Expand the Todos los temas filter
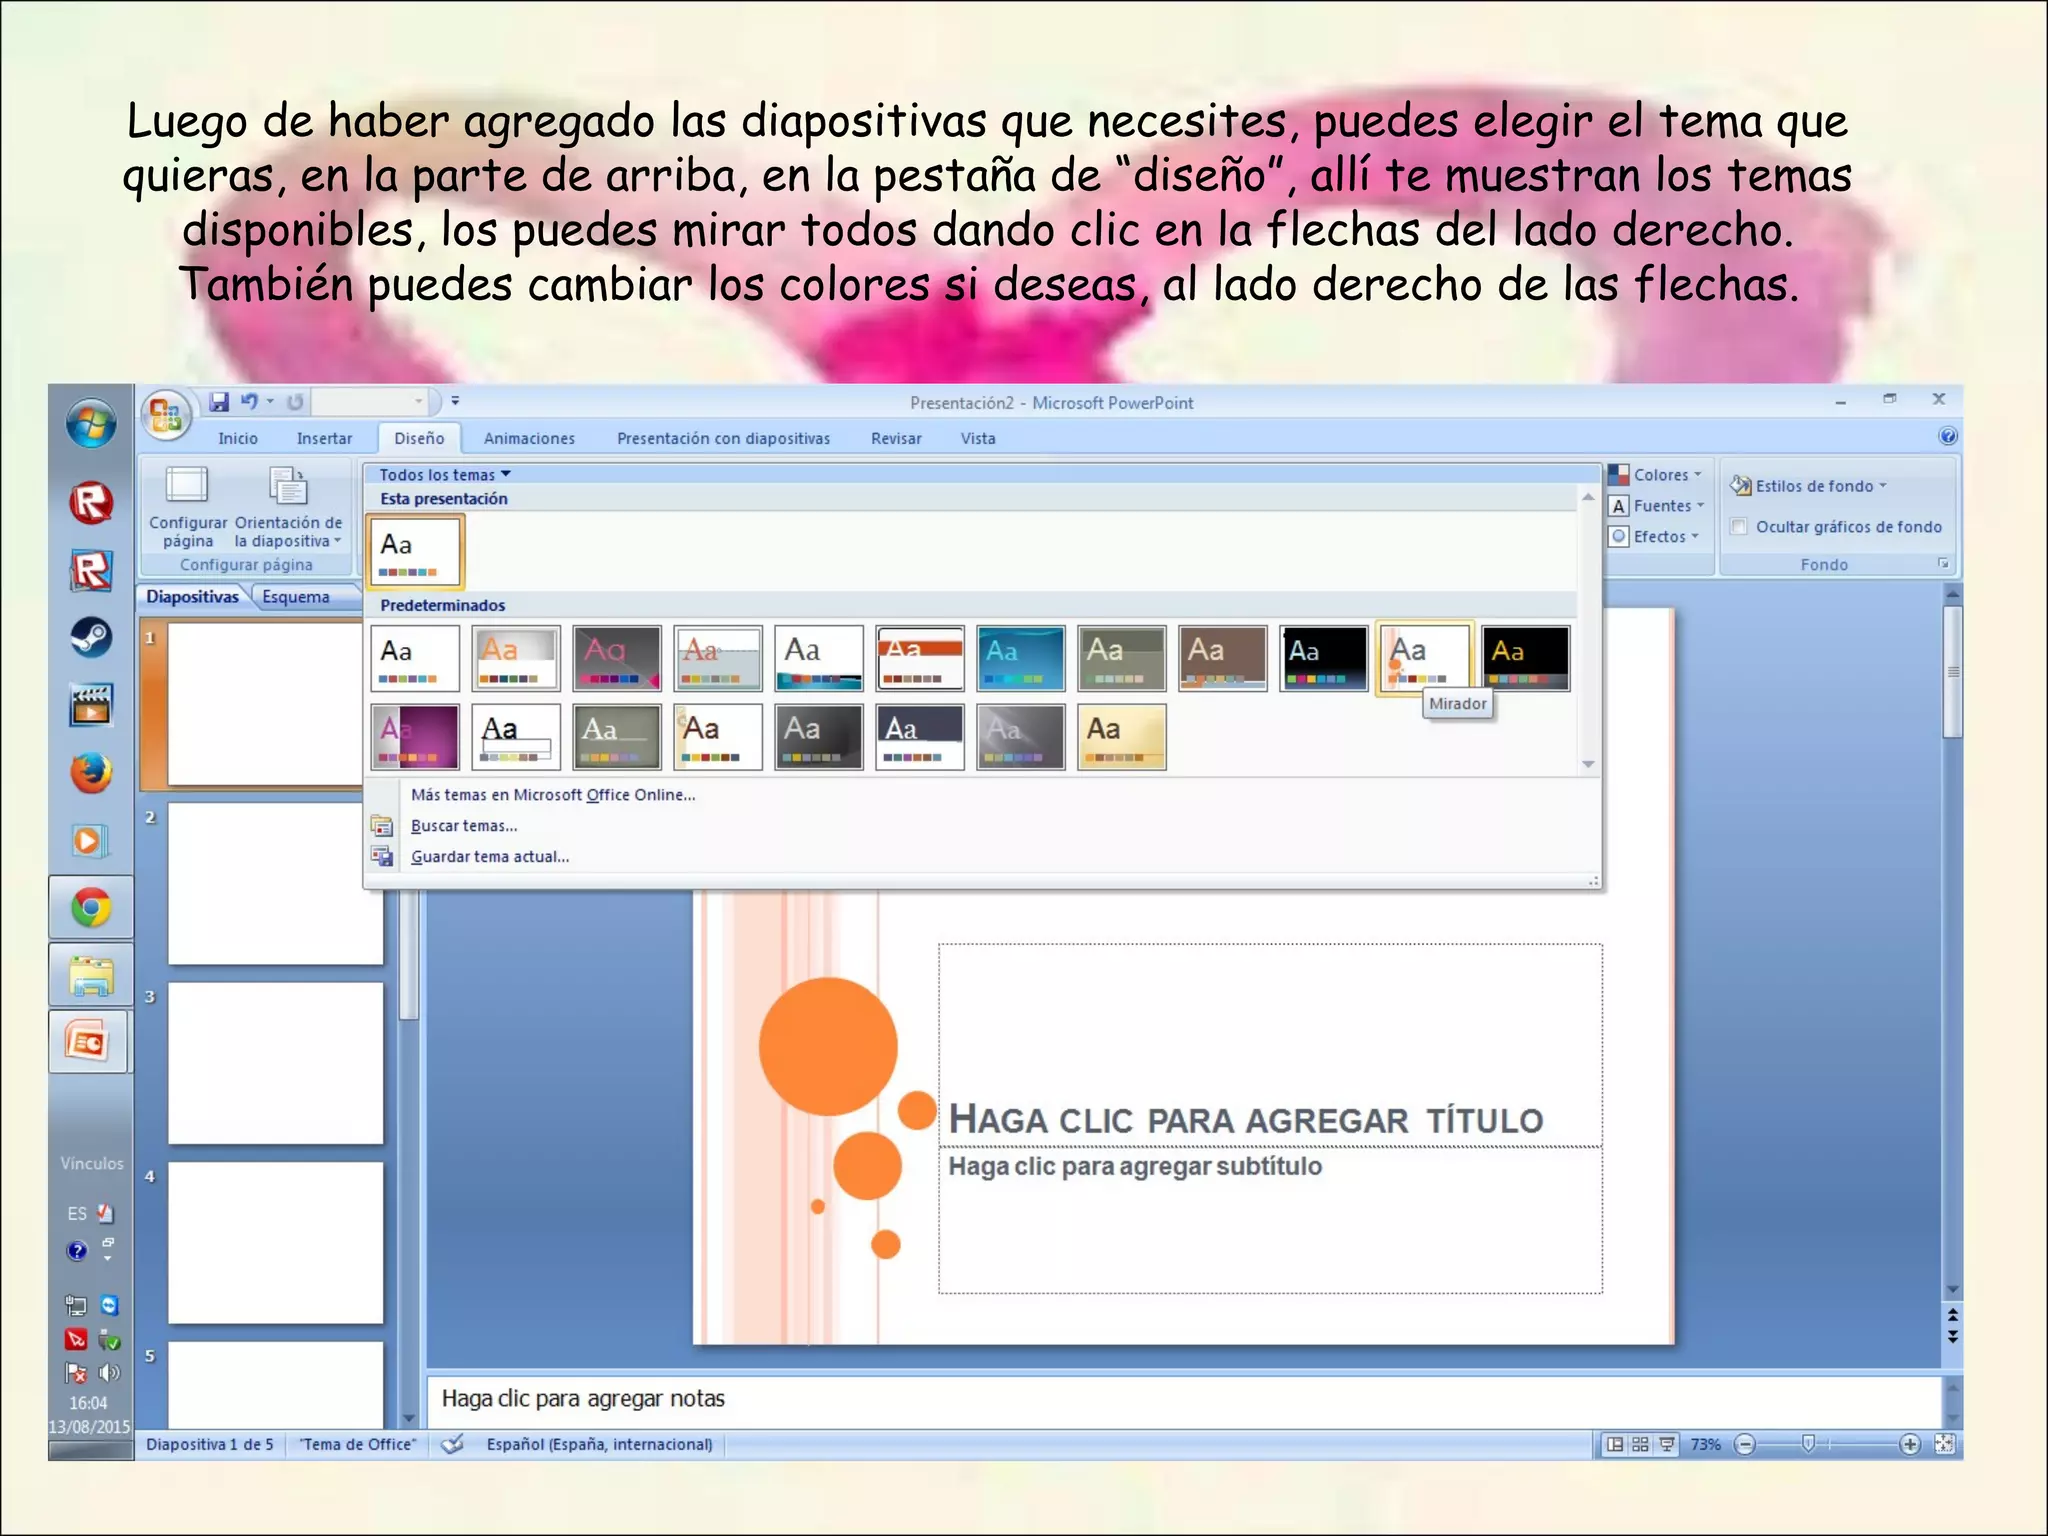2048x1536 pixels. point(444,475)
